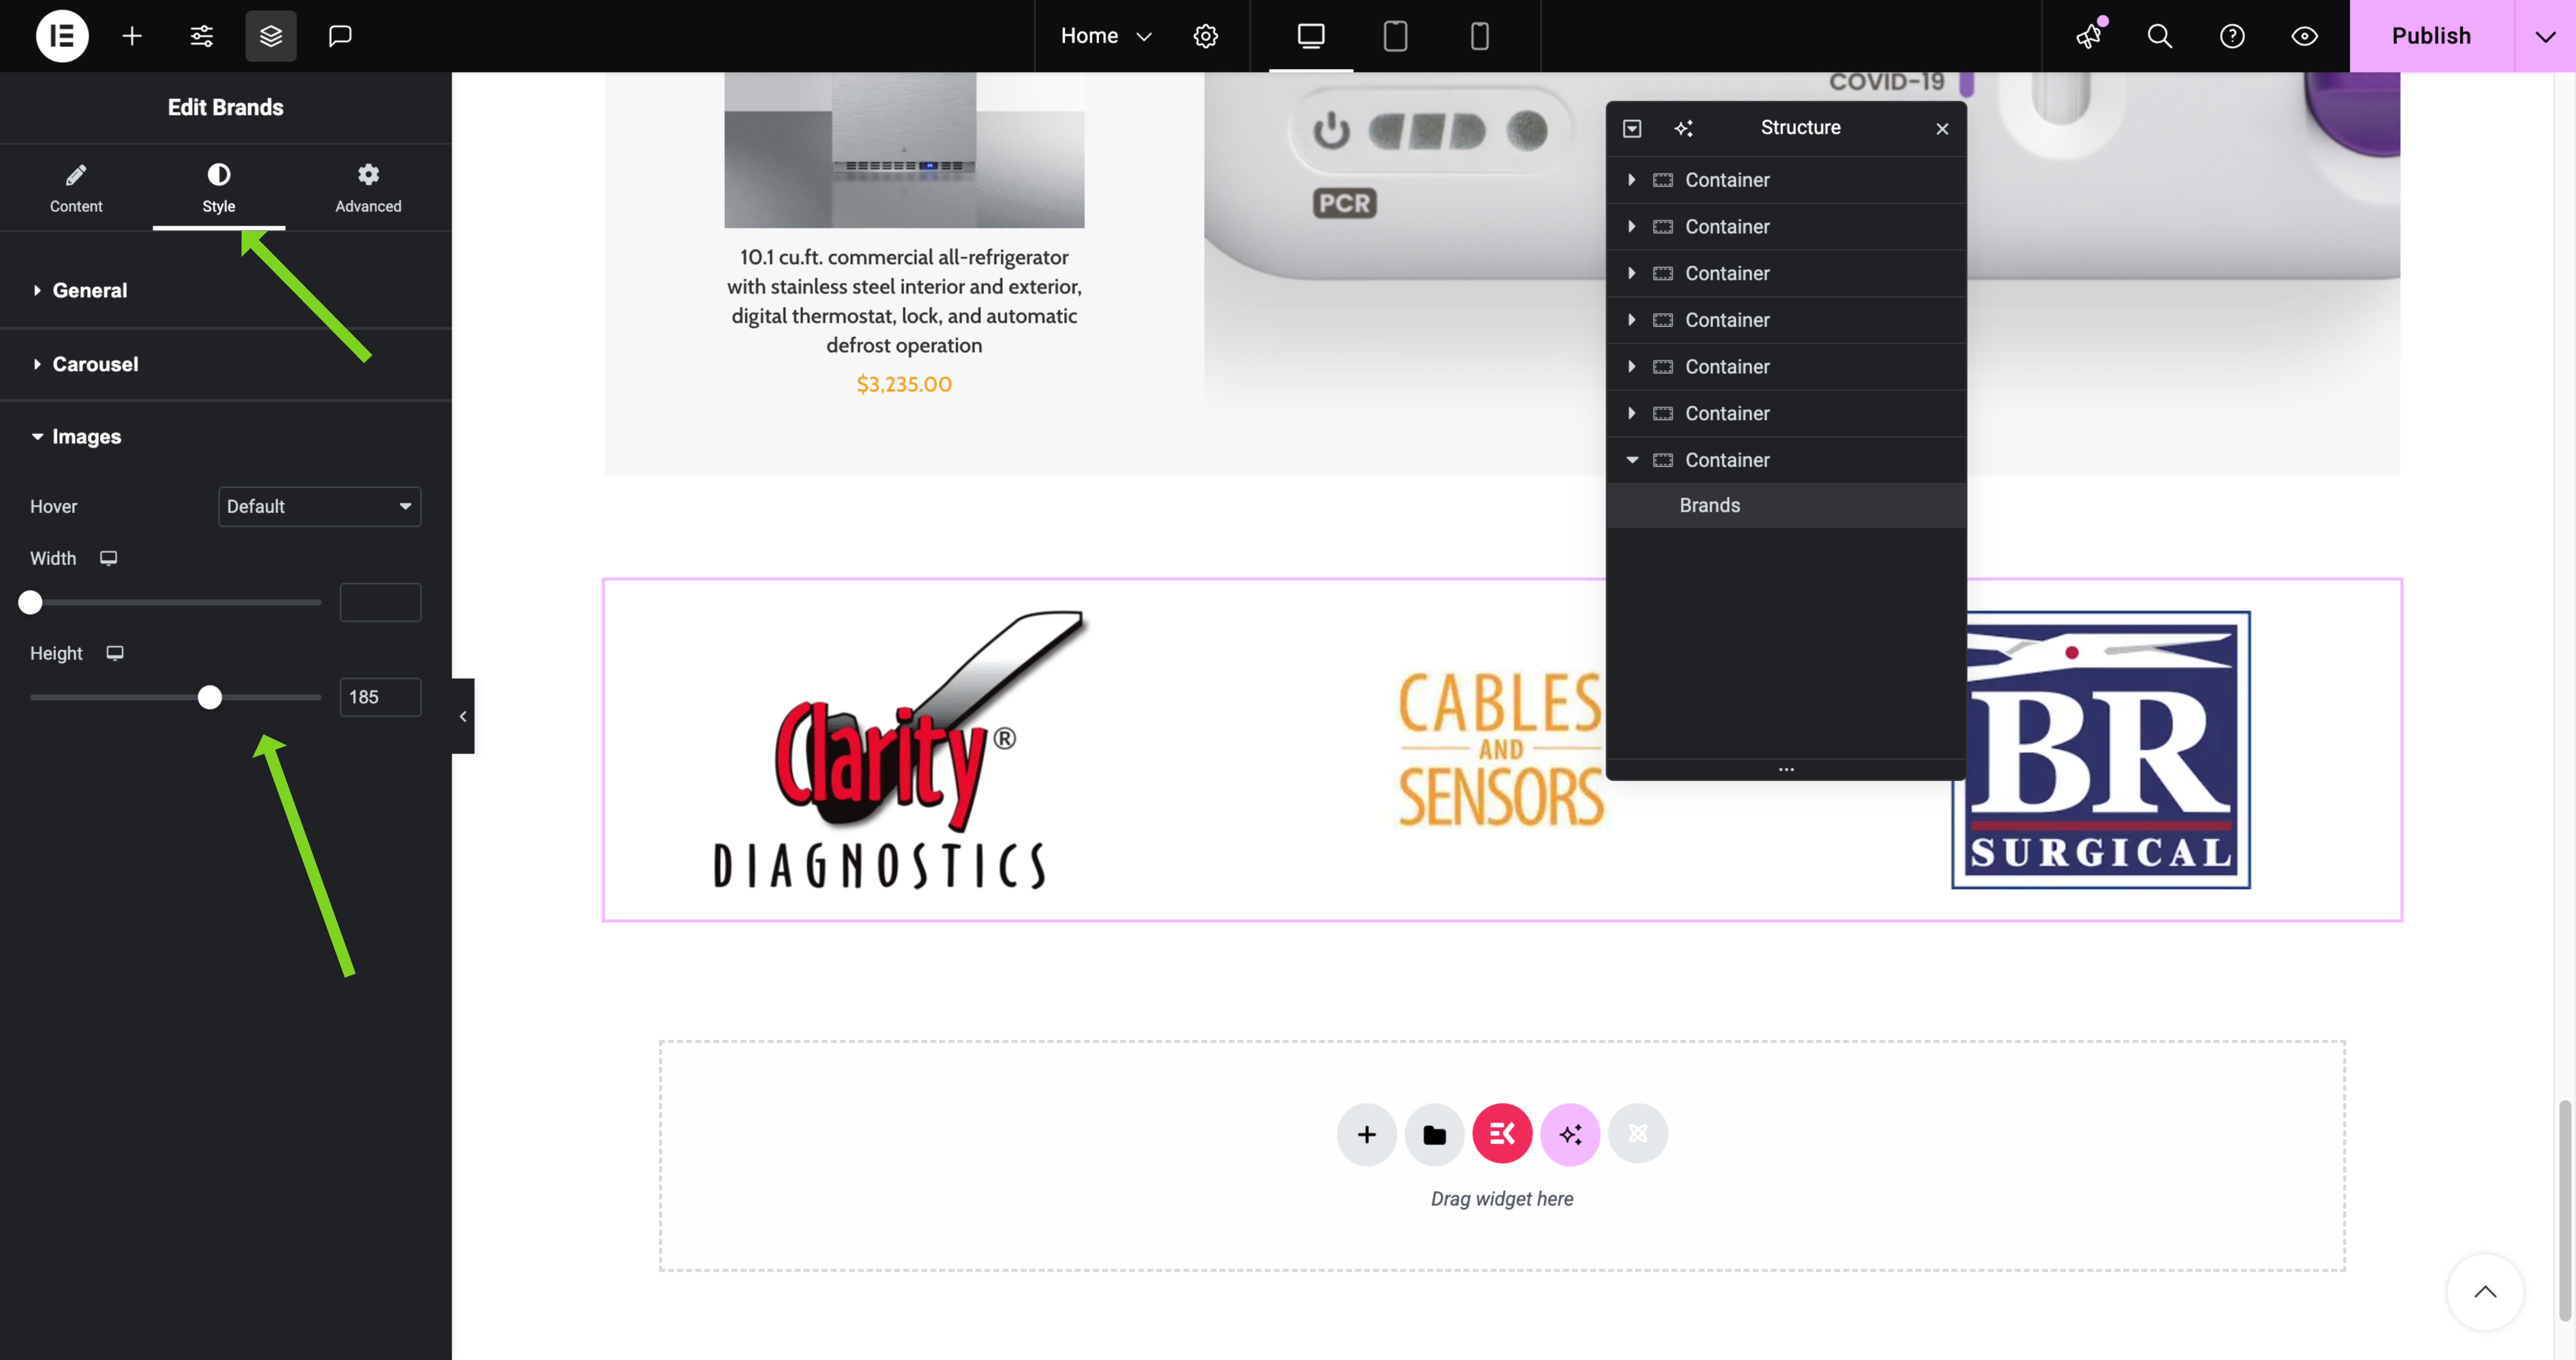Expand the first Container in Structure
2576x1360 pixels.
(1632, 180)
